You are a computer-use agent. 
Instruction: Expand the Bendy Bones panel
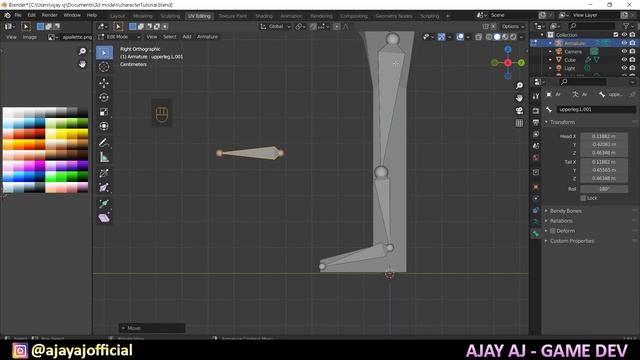coord(565,211)
